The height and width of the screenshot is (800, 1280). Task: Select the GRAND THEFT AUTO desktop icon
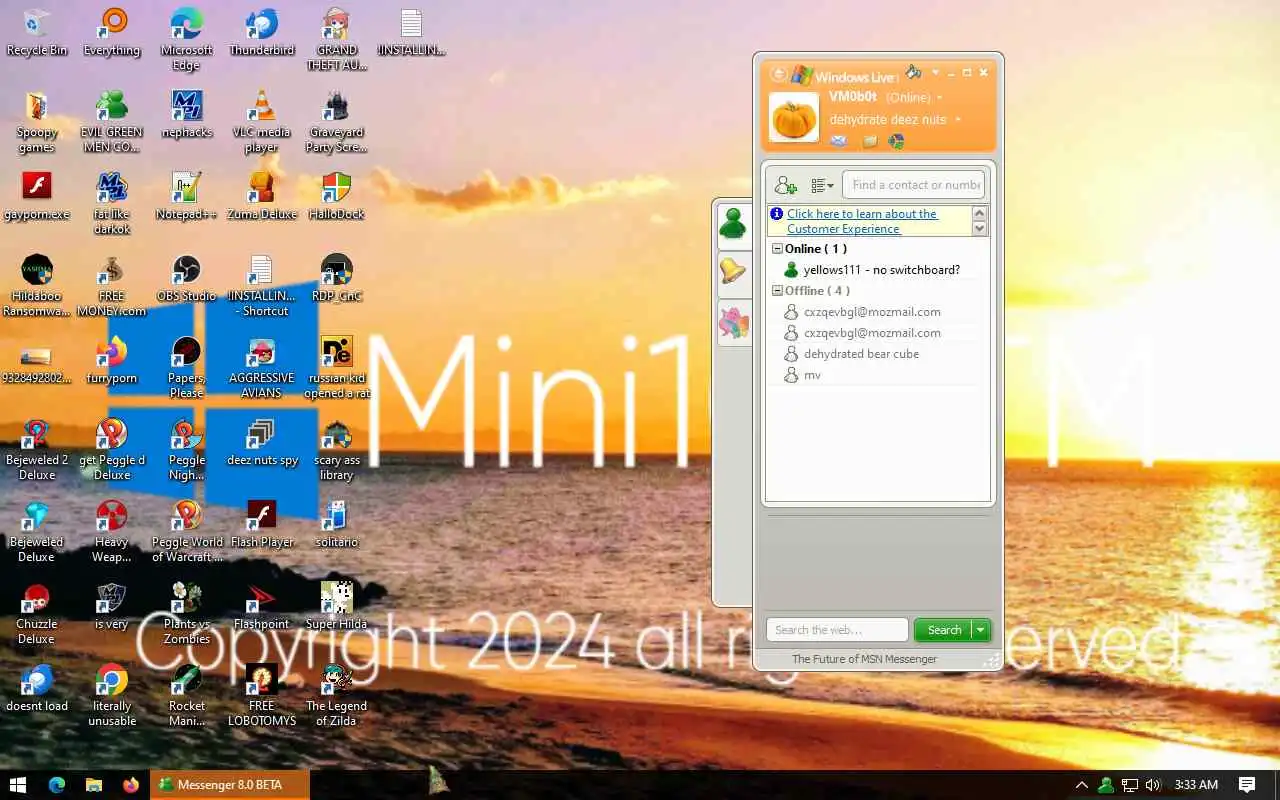pos(337,39)
